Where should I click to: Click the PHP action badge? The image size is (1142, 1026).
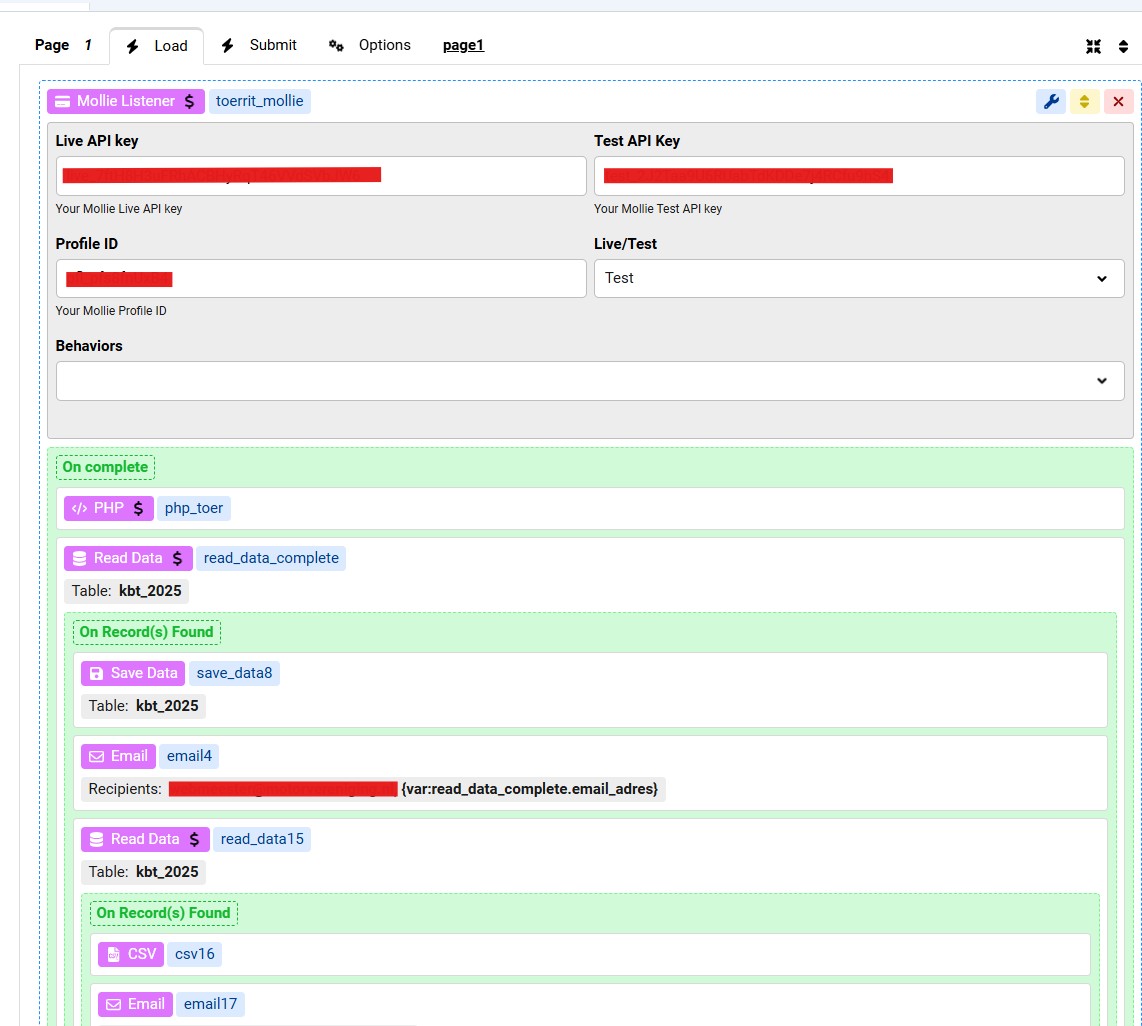tap(109, 508)
